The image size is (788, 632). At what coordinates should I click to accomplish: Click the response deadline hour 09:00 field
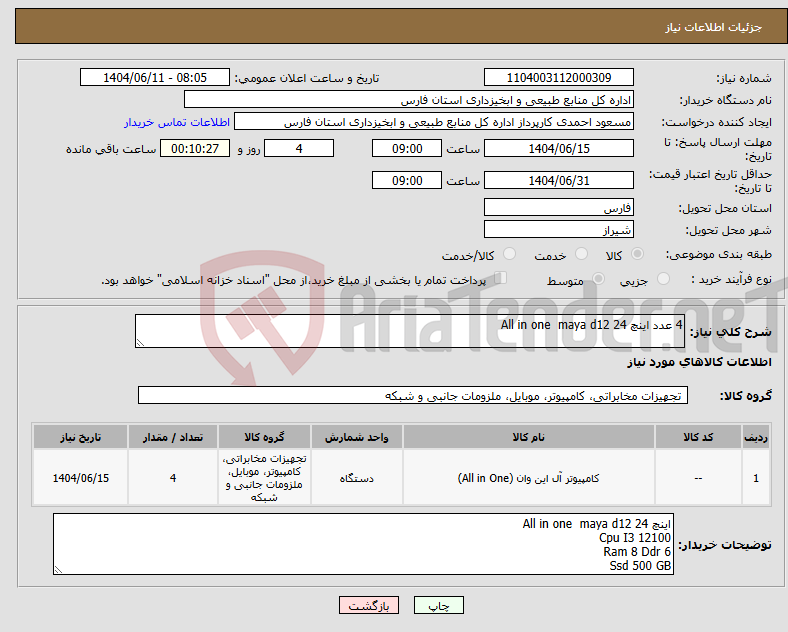point(407,149)
